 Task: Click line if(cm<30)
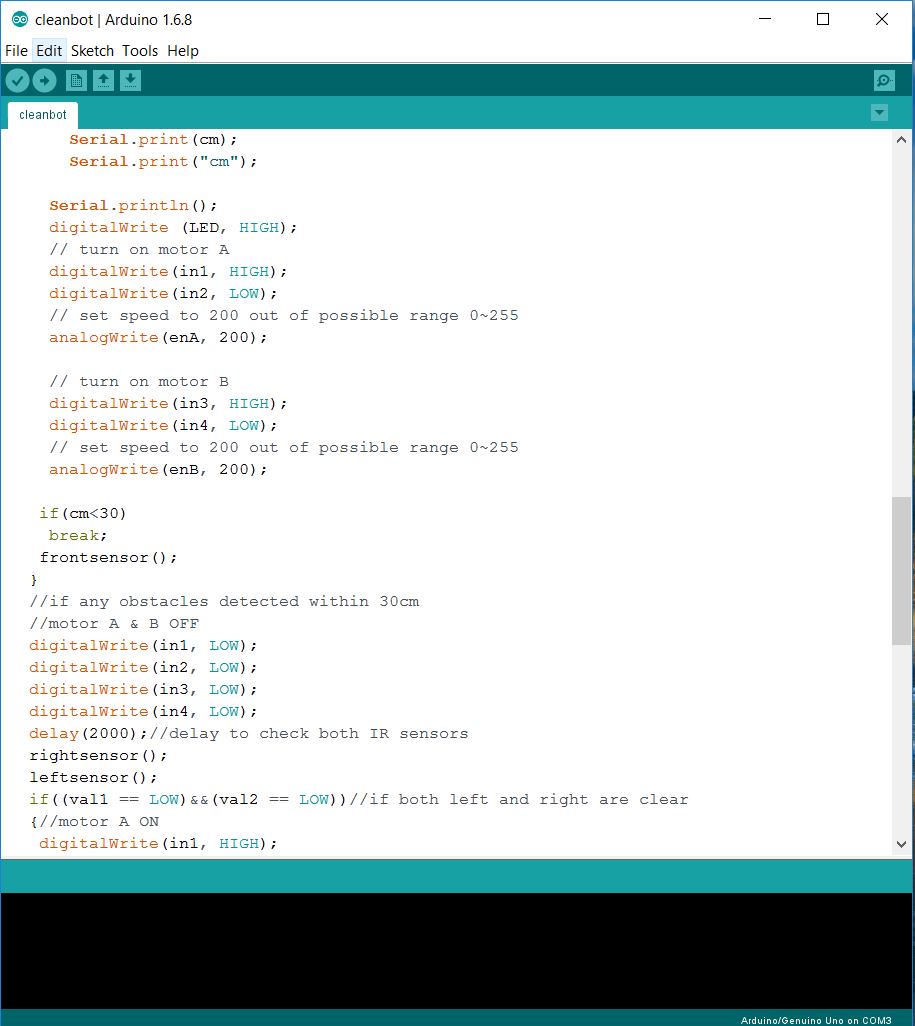(82, 514)
